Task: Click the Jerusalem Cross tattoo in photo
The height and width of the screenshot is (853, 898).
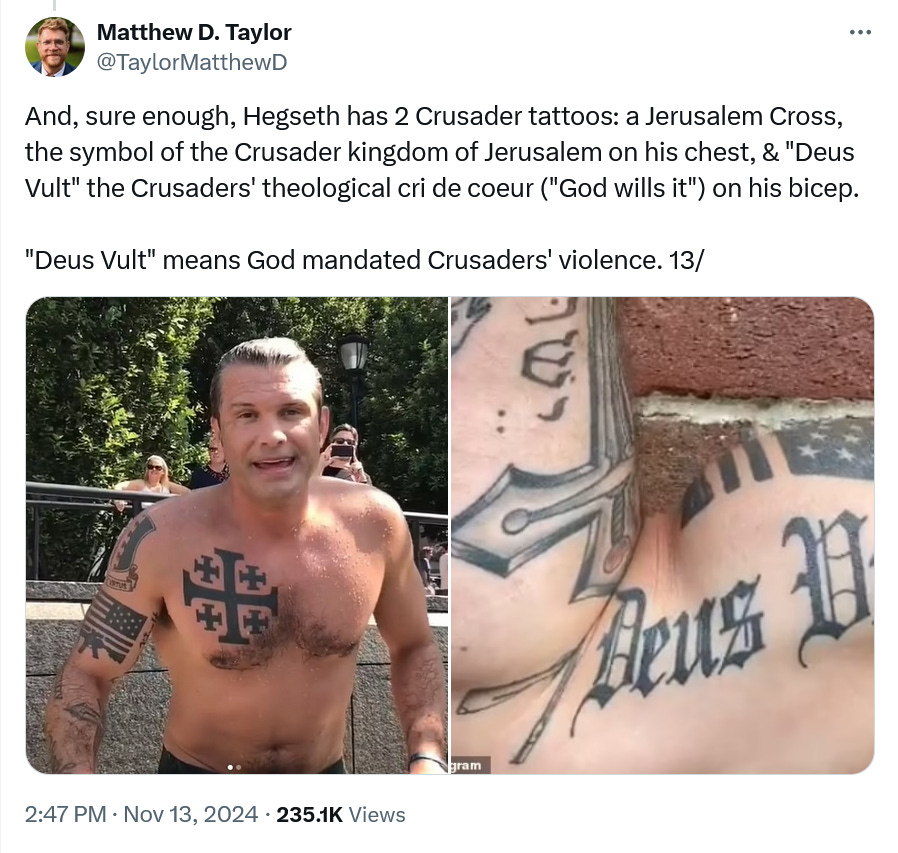Action: point(230,596)
